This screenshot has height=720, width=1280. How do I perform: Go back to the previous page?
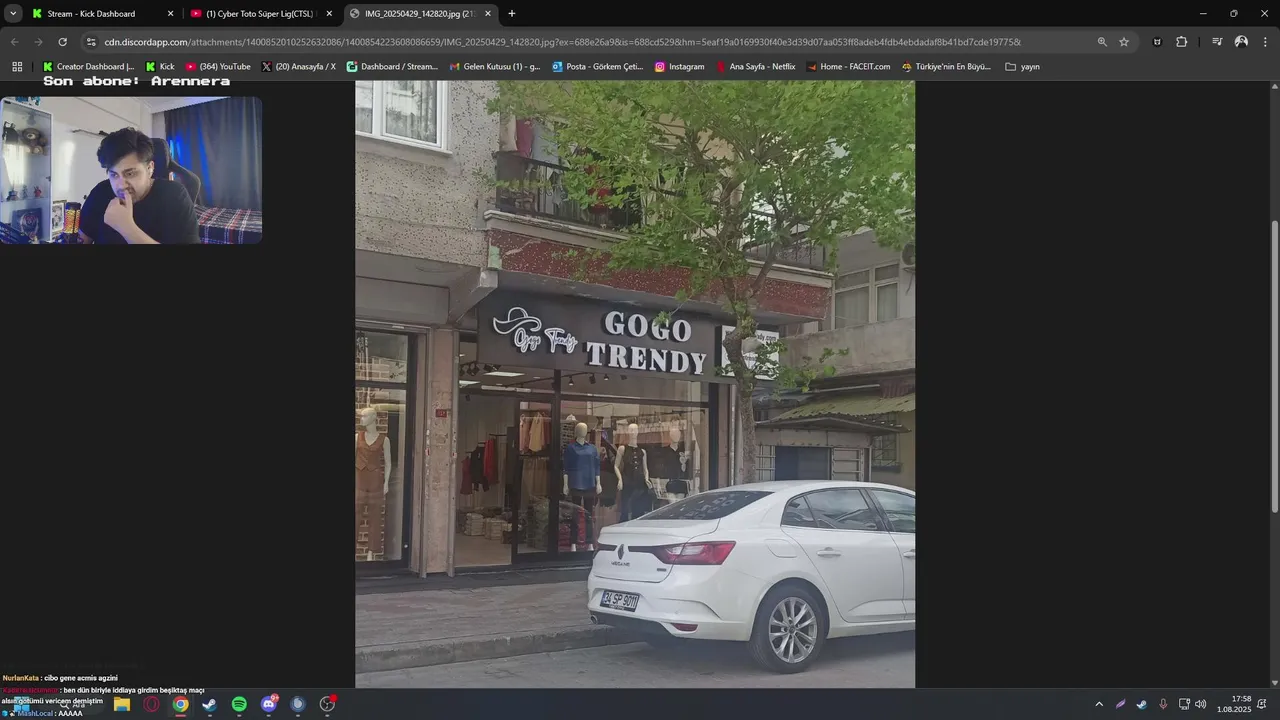pos(14,42)
